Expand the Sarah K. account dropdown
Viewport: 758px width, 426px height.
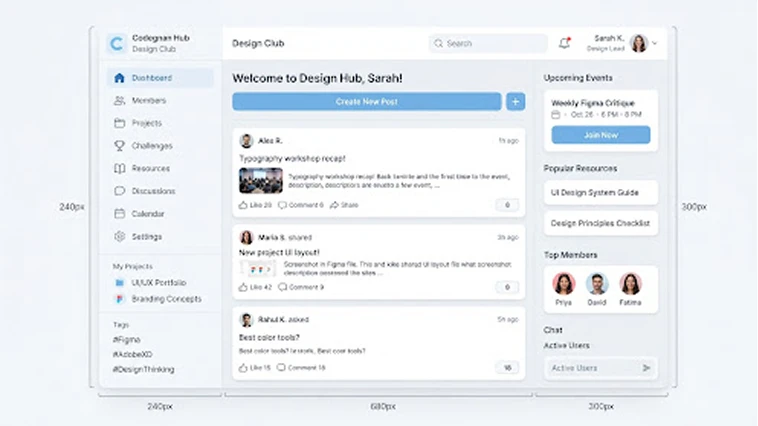(655, 44)
